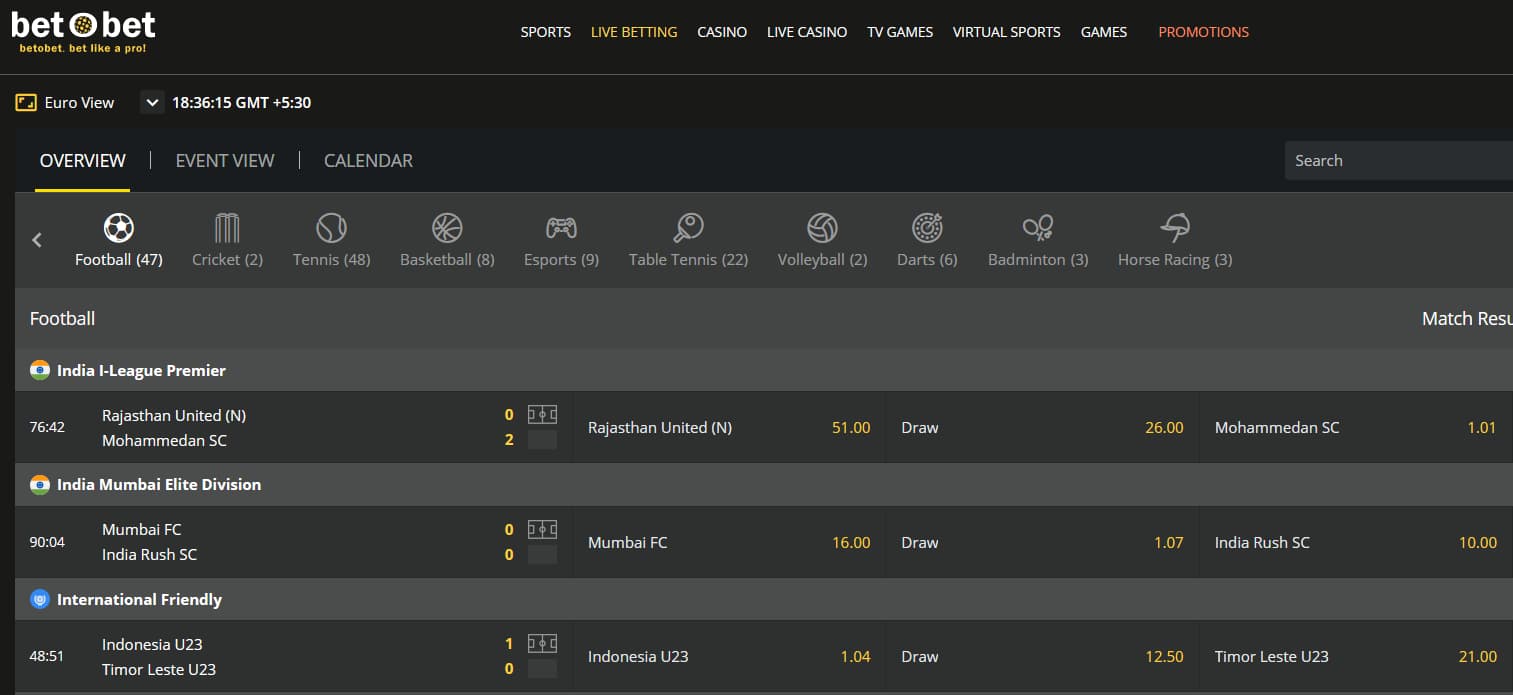Open the GAMES menu
This screenshot has height=695, width=1513.
1104,32
